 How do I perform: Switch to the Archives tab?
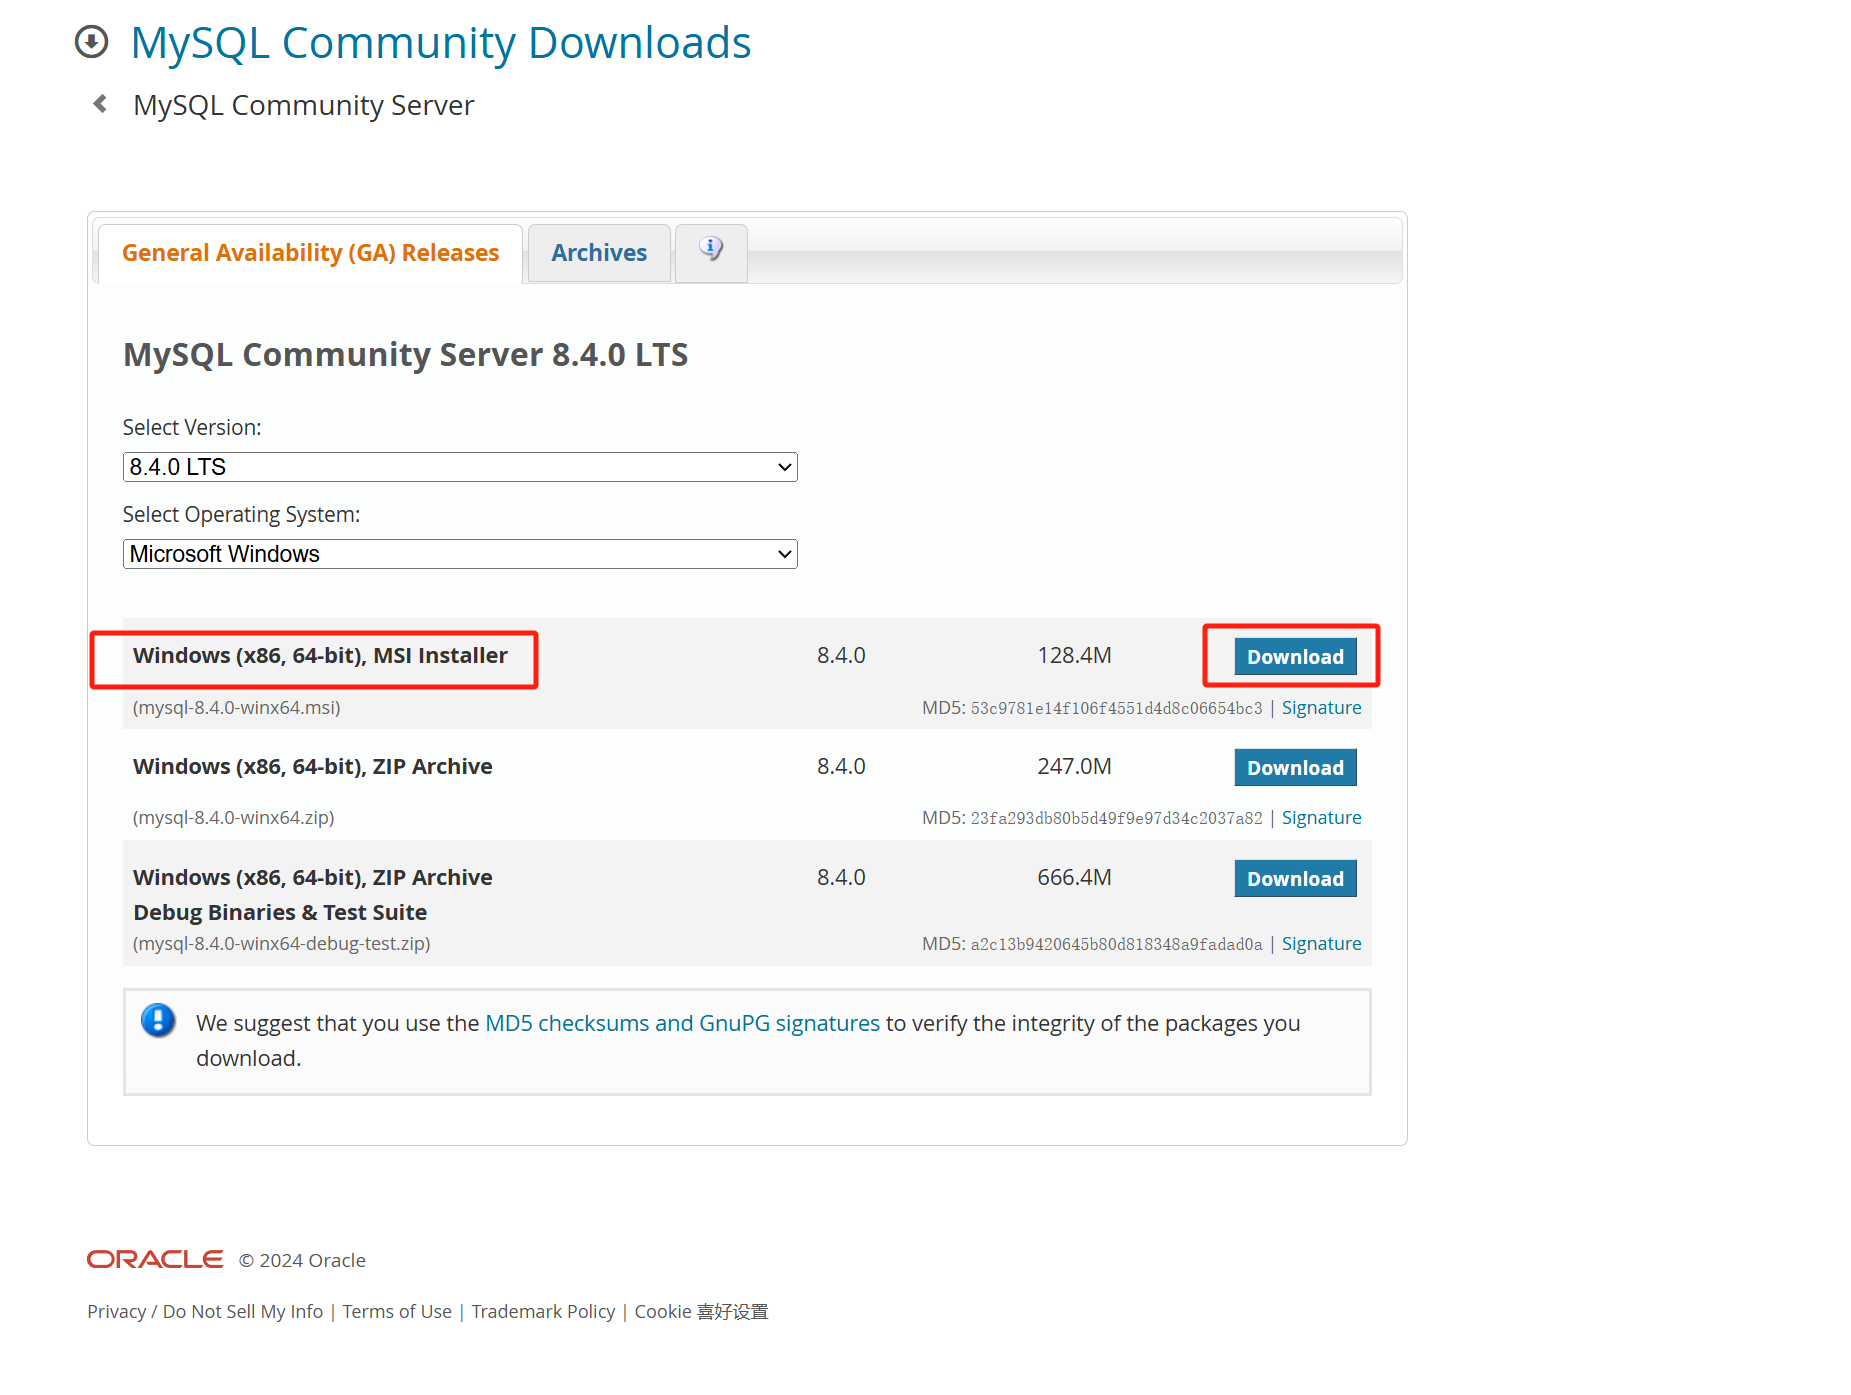[599, 253]
